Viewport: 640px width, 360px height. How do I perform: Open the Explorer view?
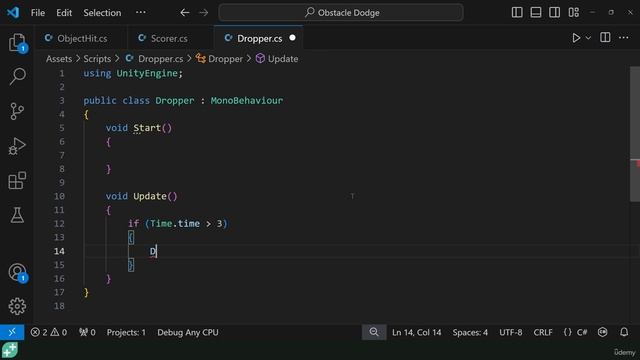pos(17,42)
